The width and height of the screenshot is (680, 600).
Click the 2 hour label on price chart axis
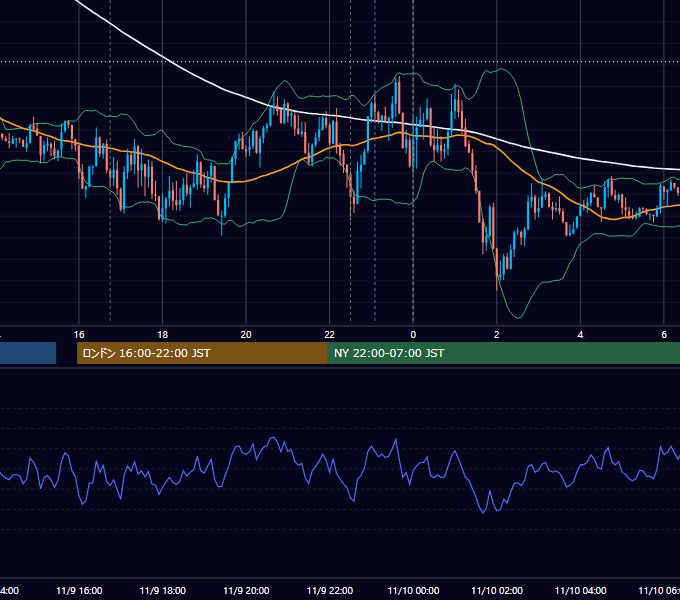click(x=497, y=335)
